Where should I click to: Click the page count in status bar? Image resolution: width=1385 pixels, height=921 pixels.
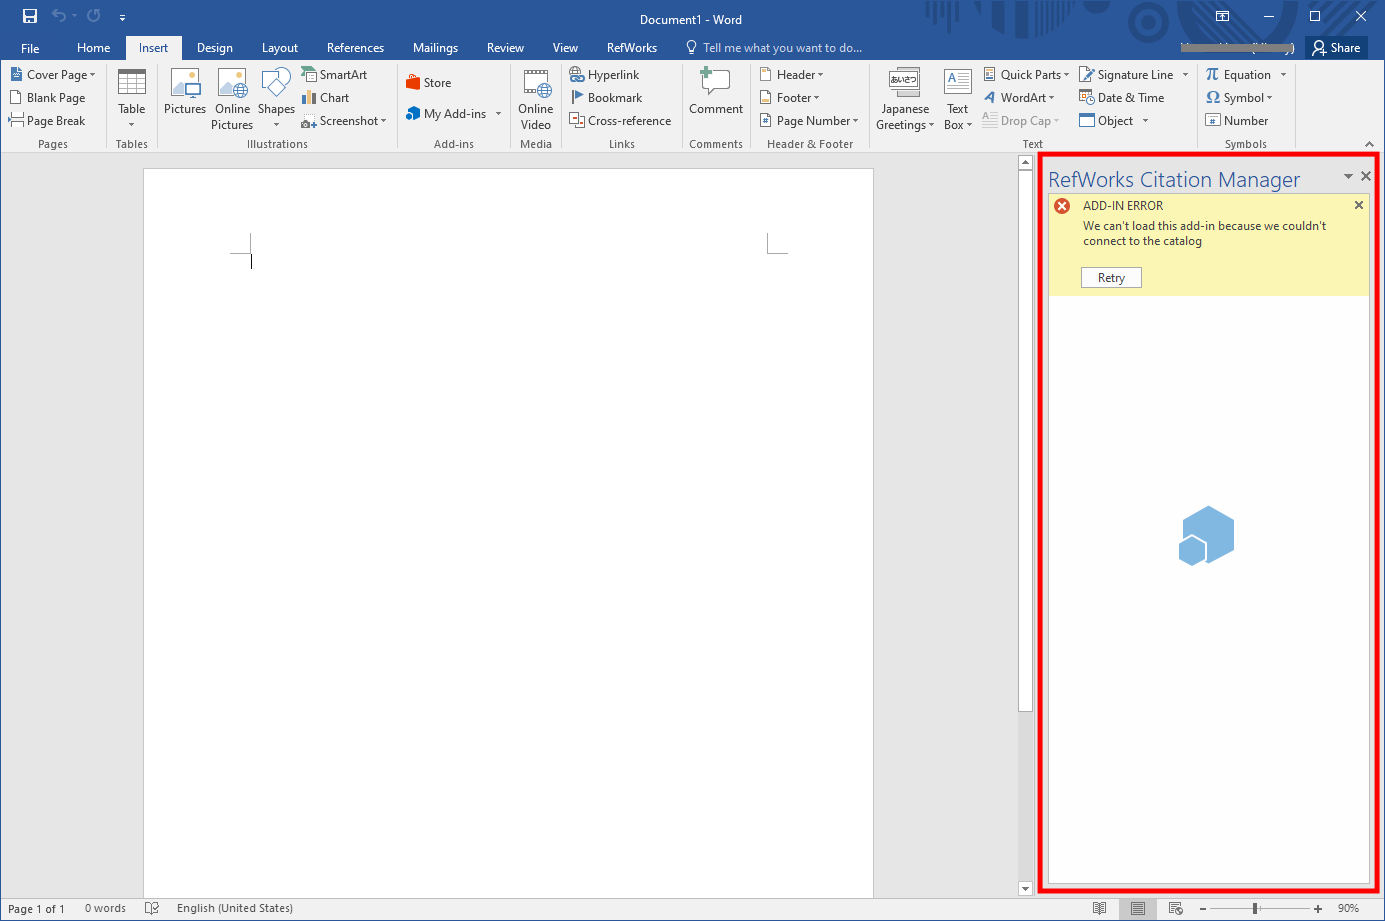point(36,909)
